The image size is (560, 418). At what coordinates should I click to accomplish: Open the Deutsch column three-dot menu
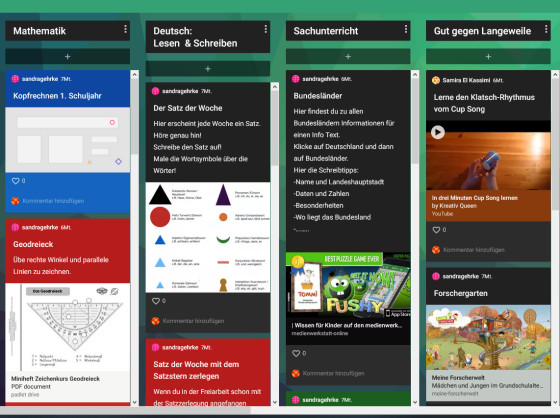[266, 29]
